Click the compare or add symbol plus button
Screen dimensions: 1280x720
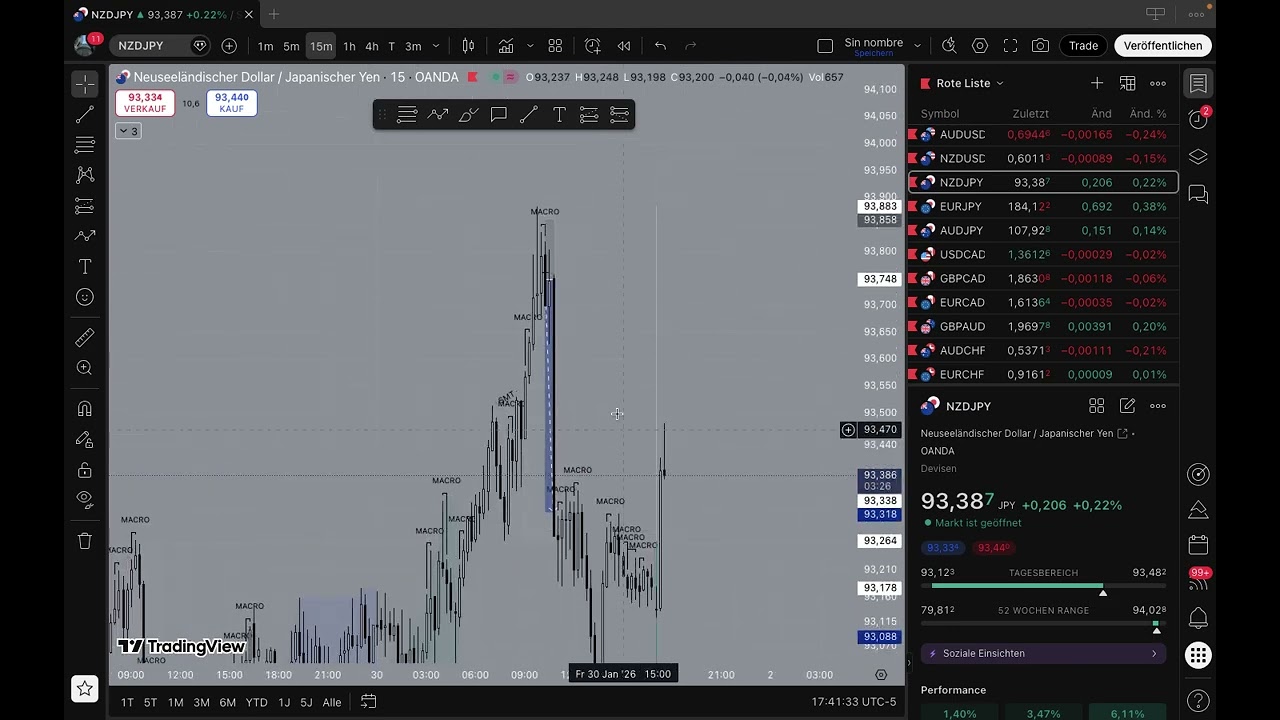[x=229, y=46]
